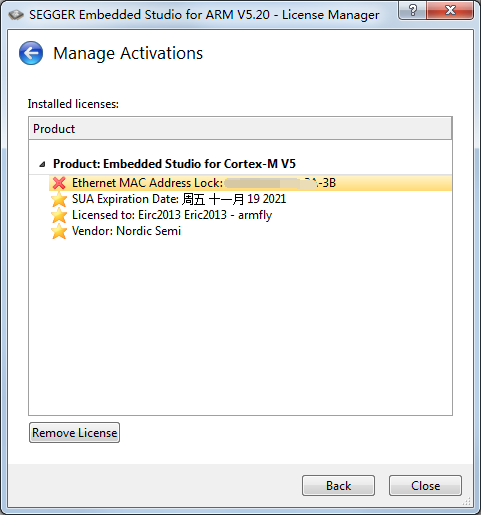
Task: Click the star icon next to Vendor: Nordic Semi
Action: (x=59, y=231)
